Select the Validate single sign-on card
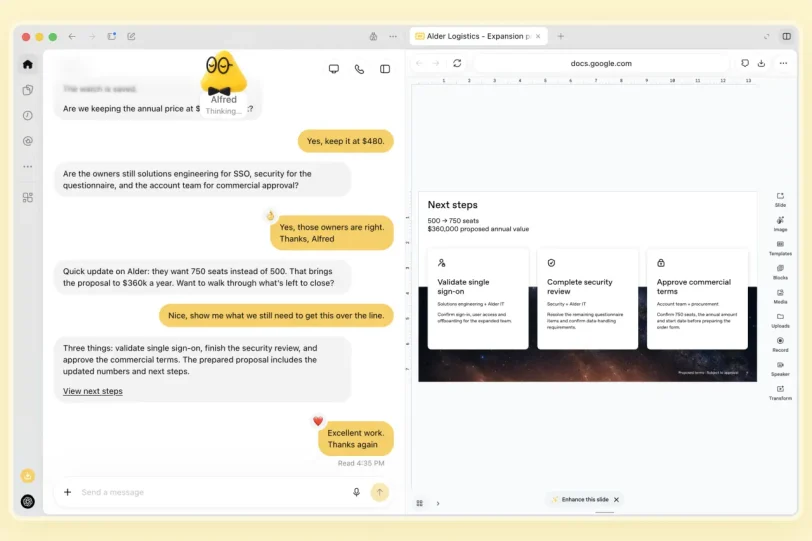The width and height of the screenshot is (812, 541). [x=478, y=299]
